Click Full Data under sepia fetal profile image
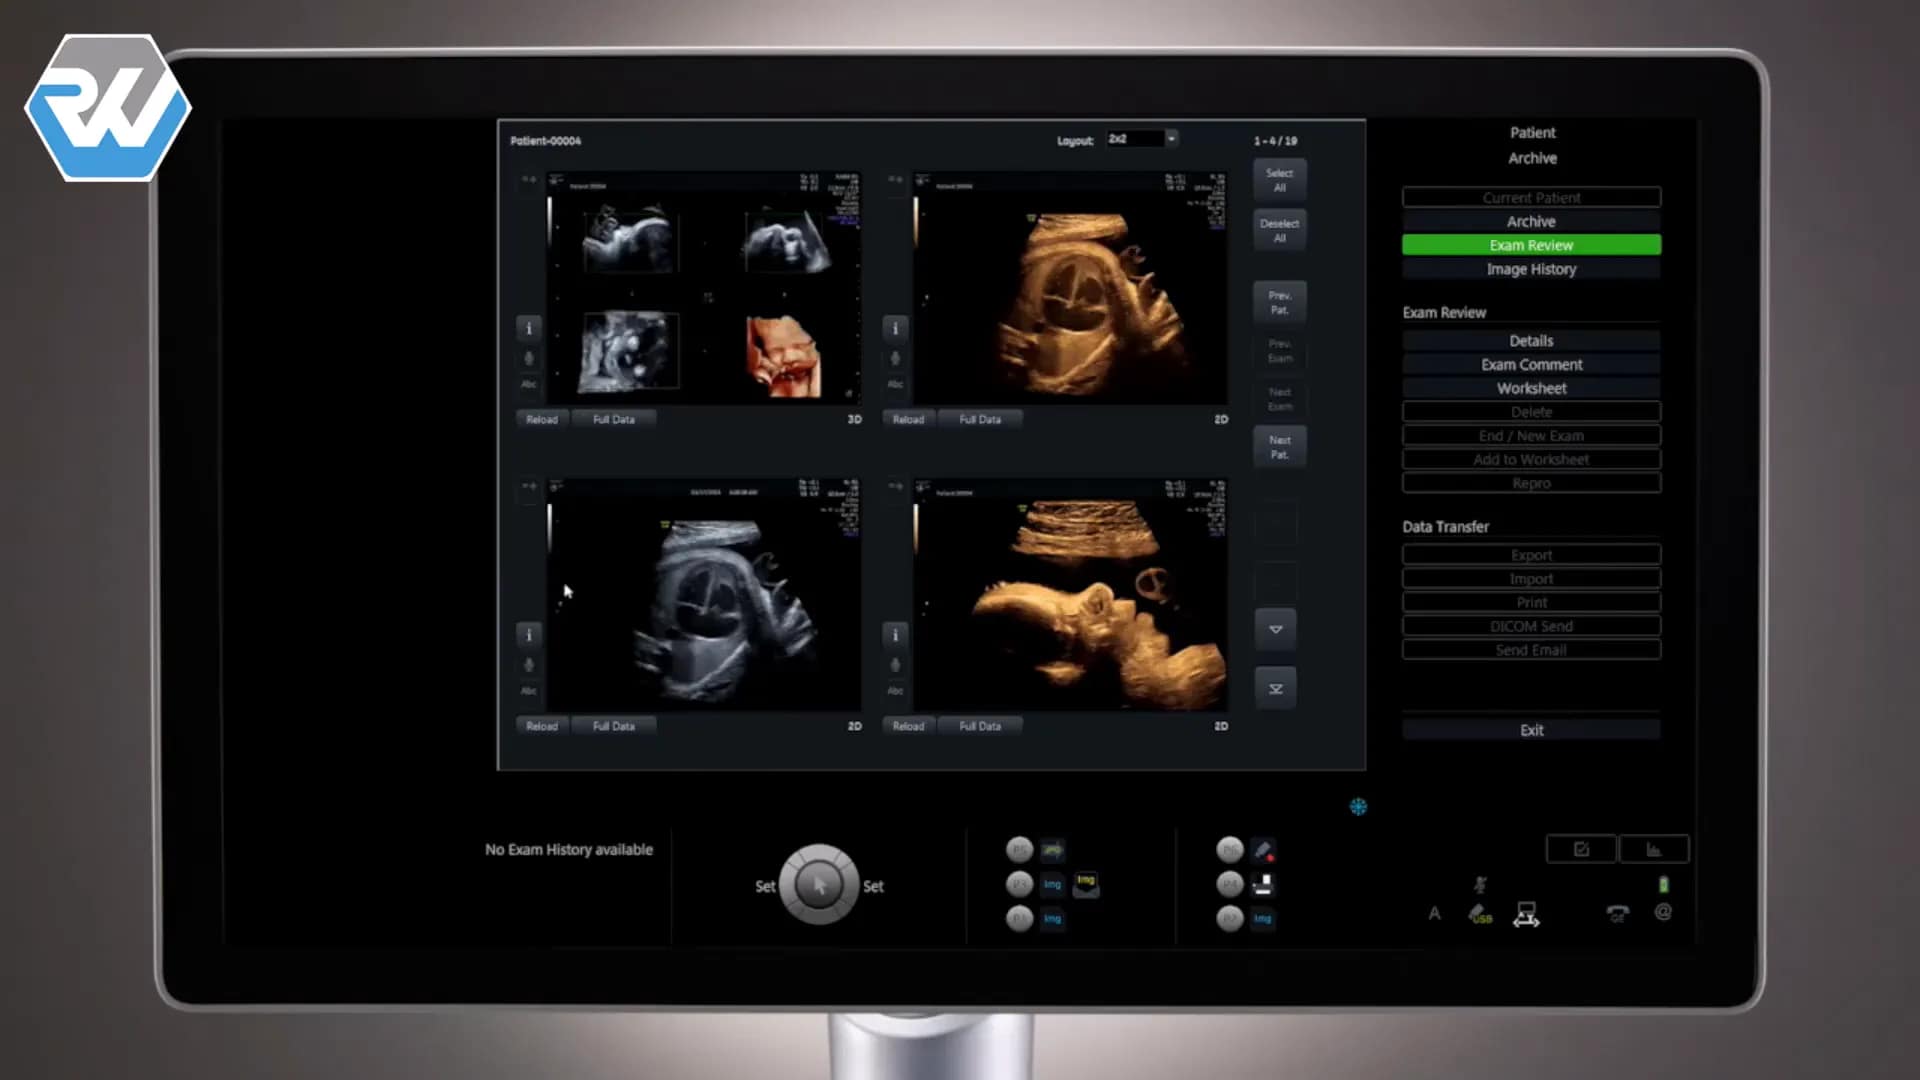This screenshot has width=1920, height=1080. click(980, 726)
